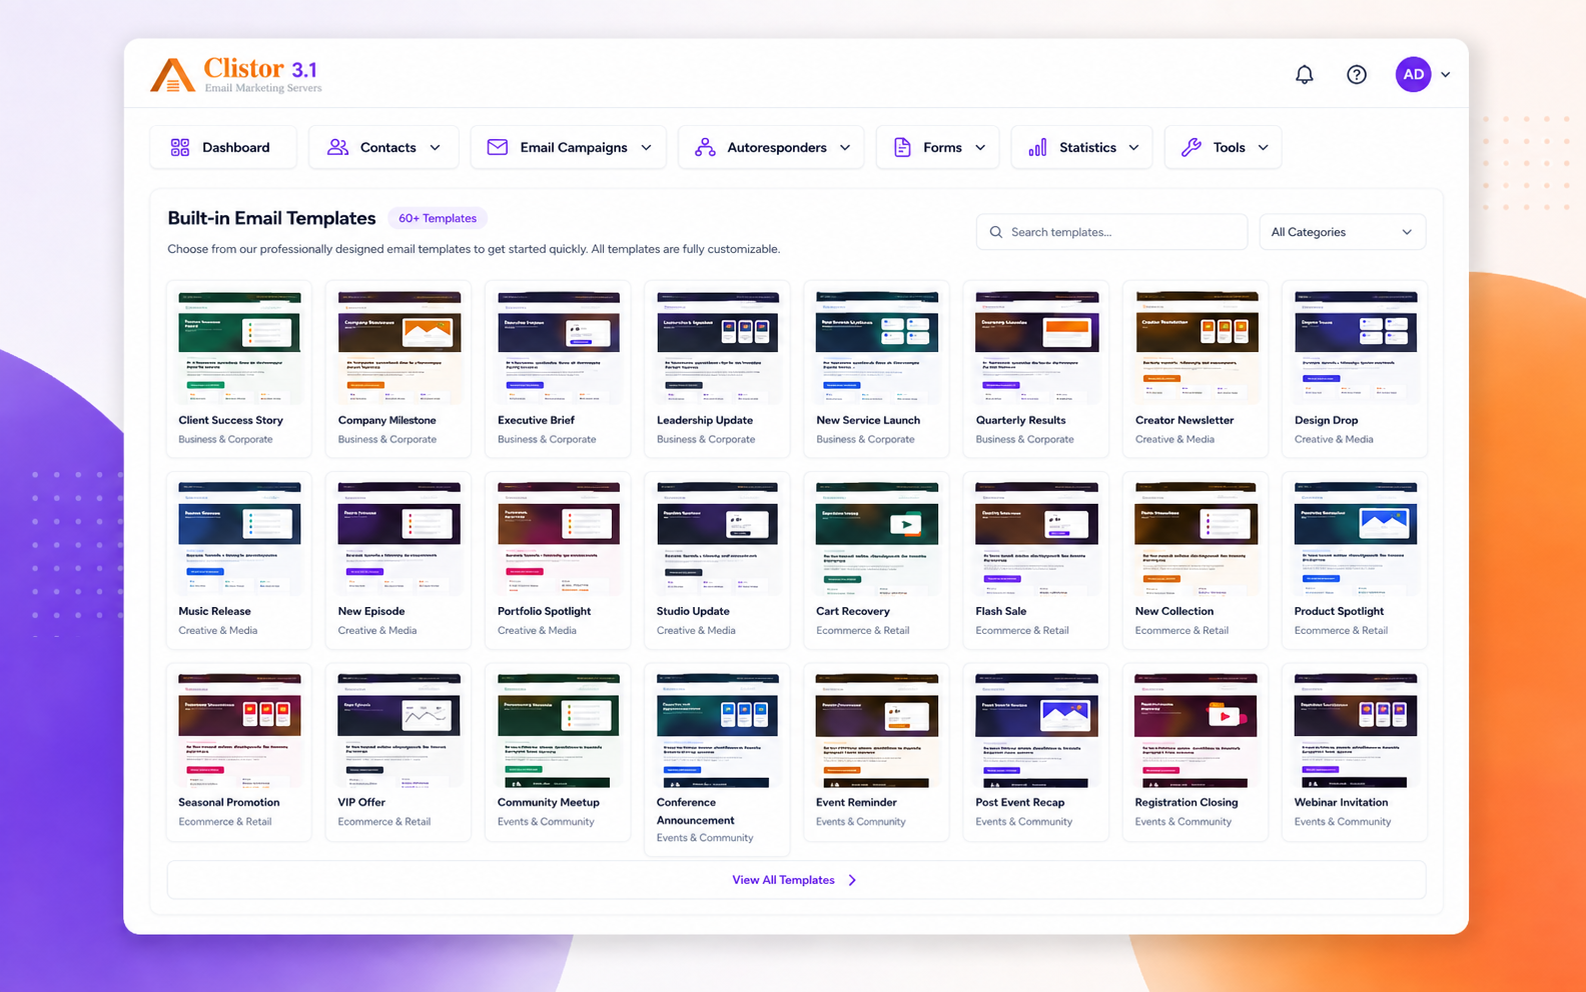Click the Flash Sale template title
The image size is (1586, 992).
(x=1001, y=611)
